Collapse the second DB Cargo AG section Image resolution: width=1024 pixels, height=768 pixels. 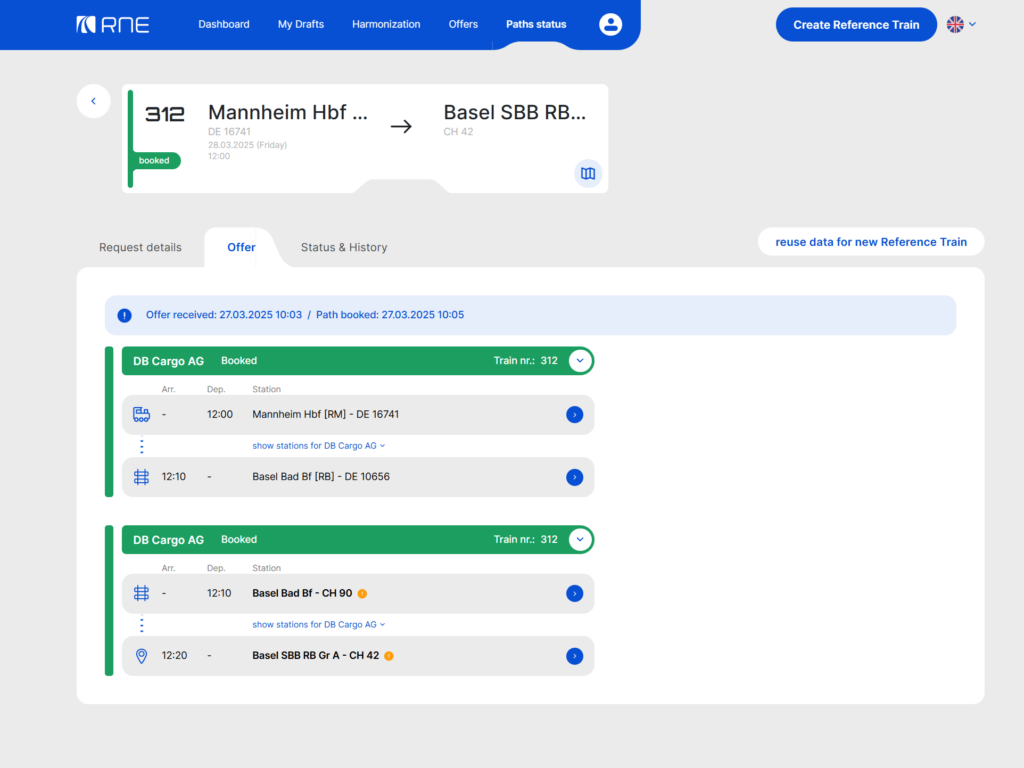579,540
